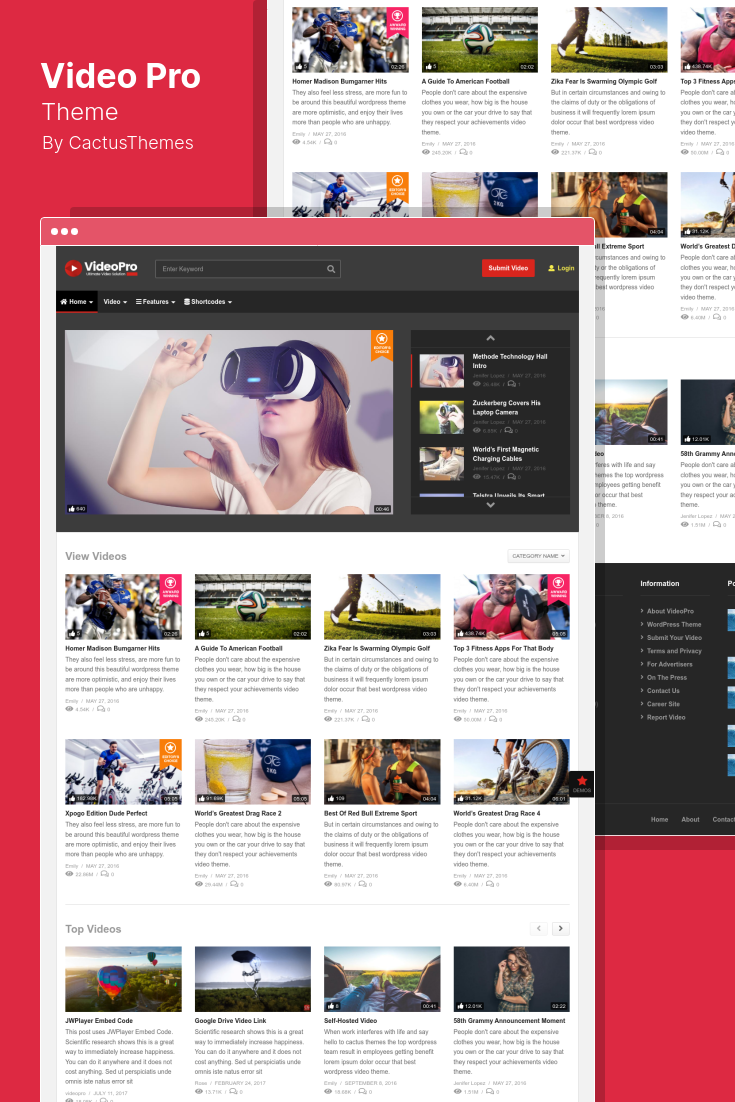735x1102 pixels.
Task: Open Best Of Red Bull Extreme Sport title
Action: tap(370, 813)
